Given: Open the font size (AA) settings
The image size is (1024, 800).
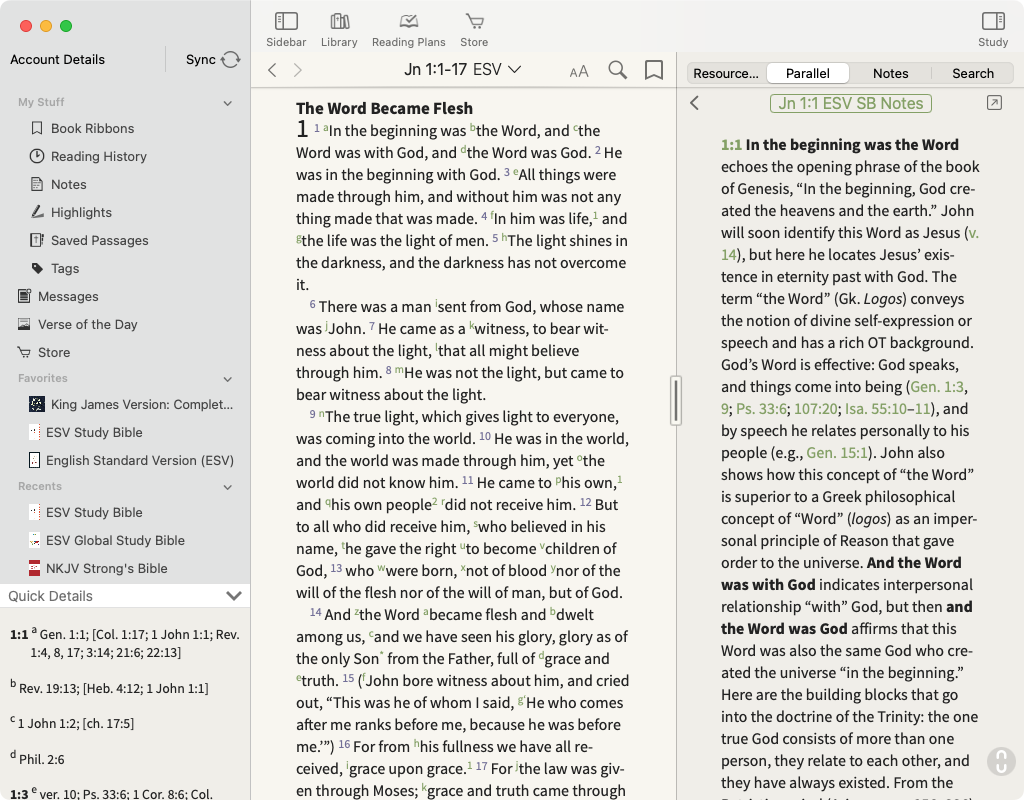Looking at the screenshot, I should point(579,71).
